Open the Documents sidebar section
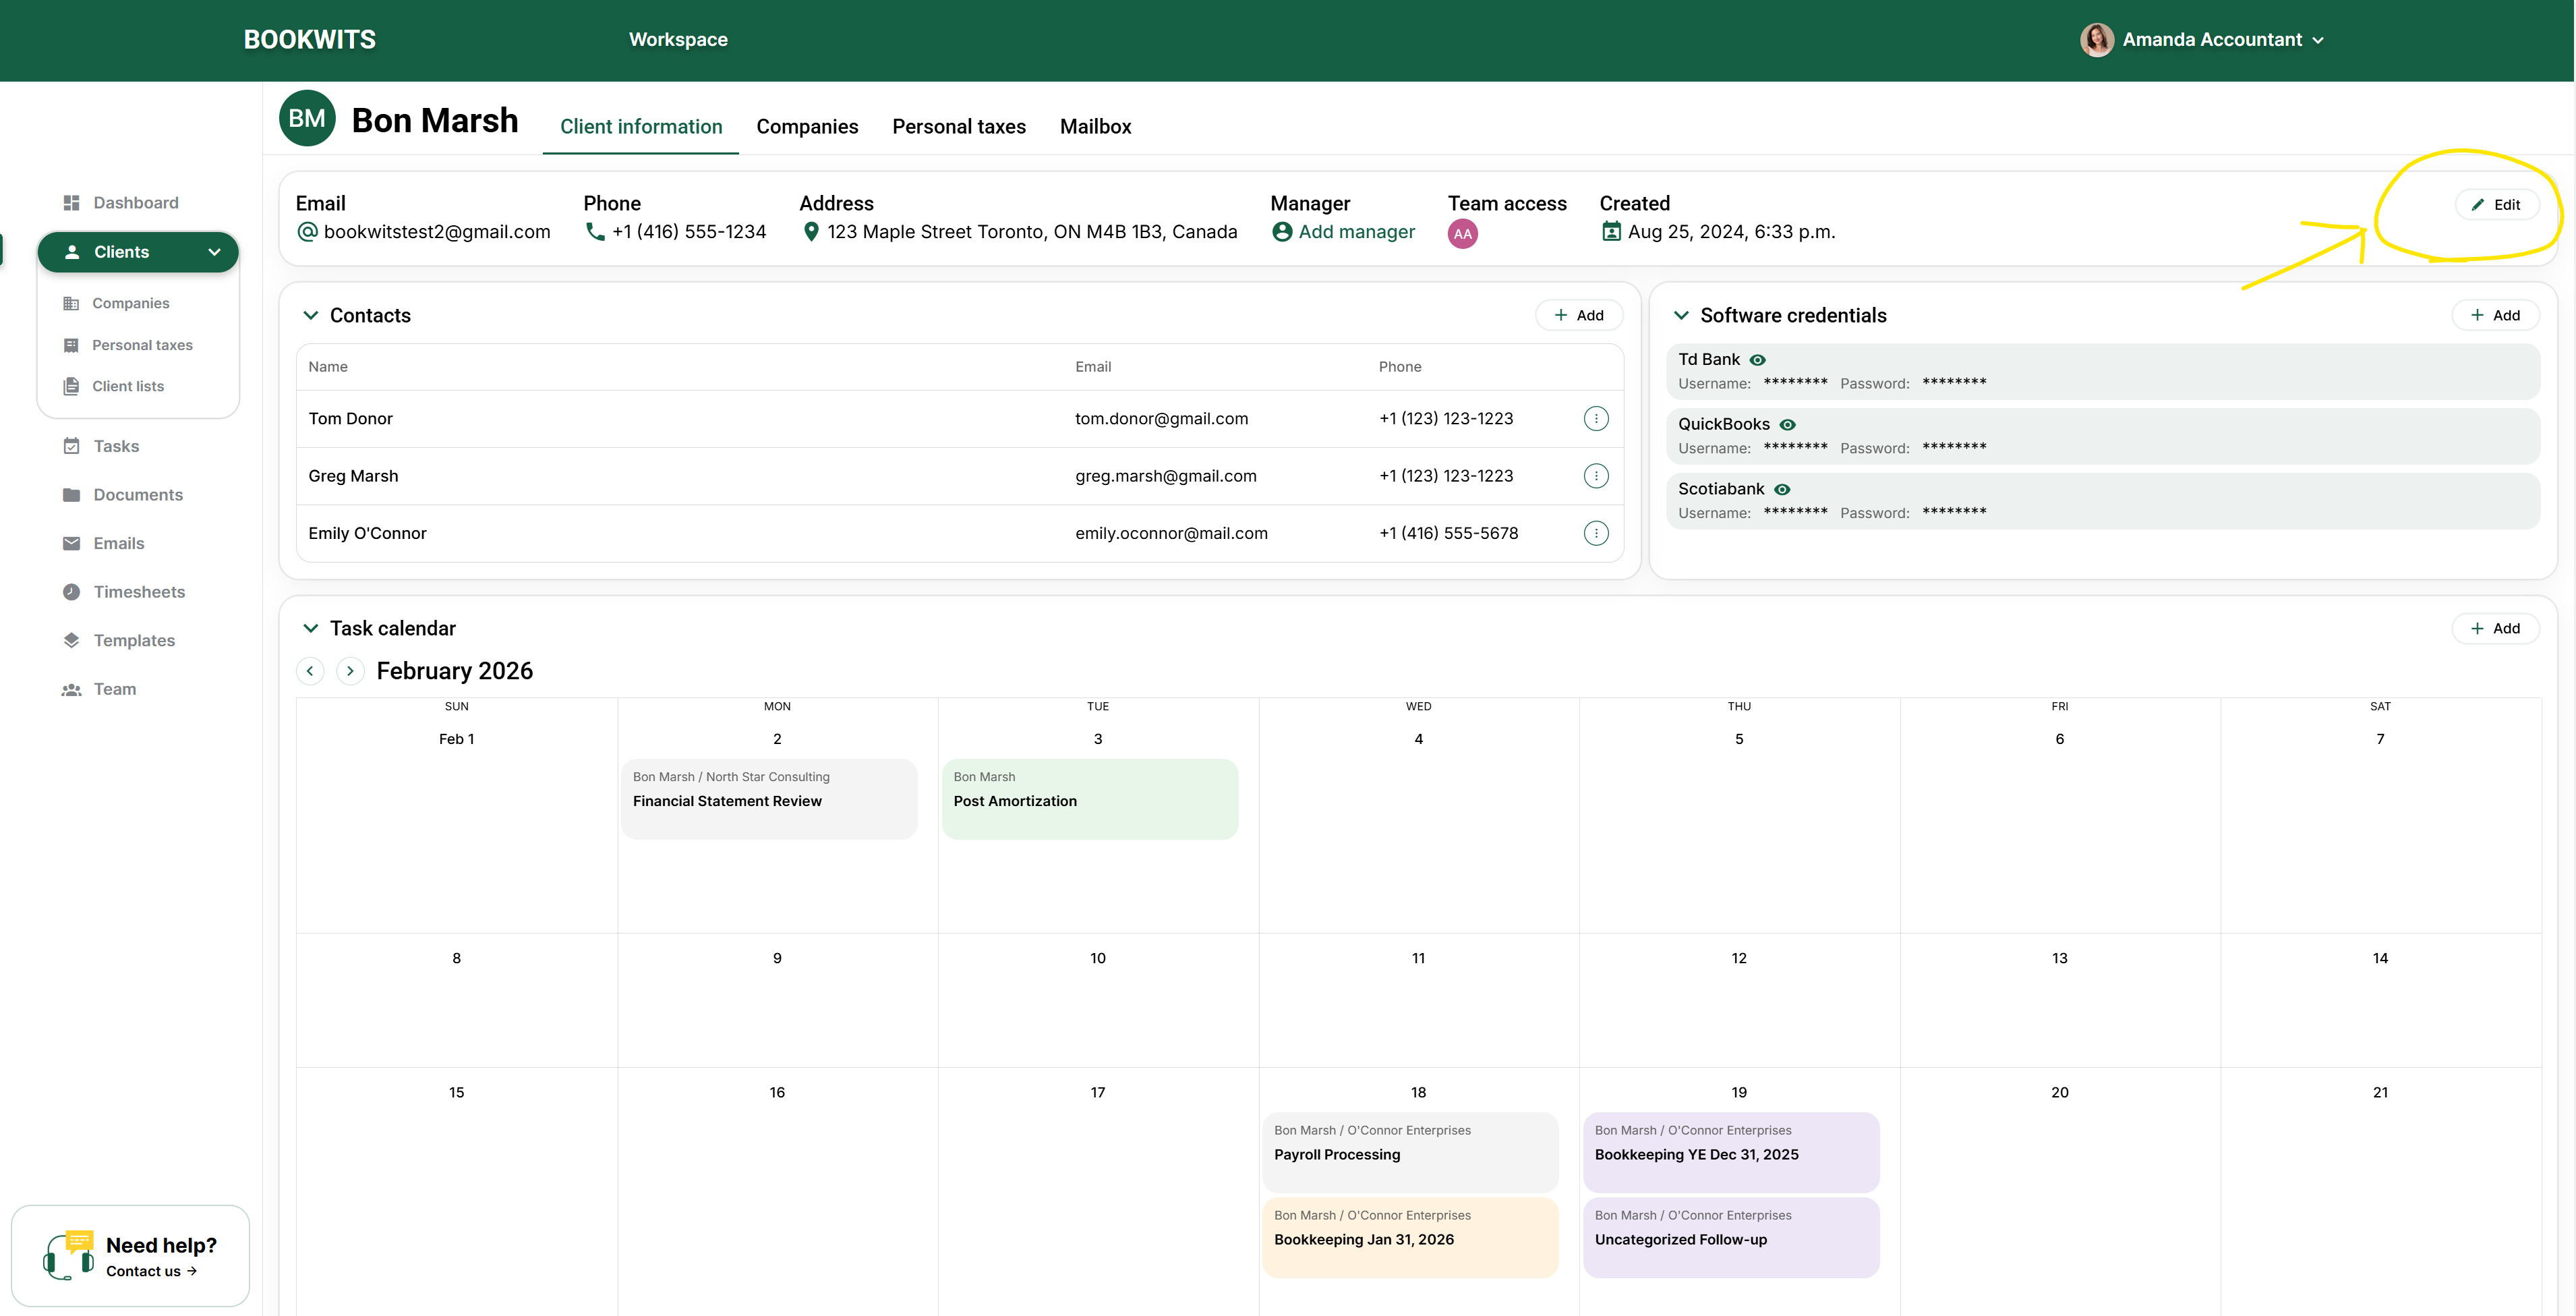Screen dimensions: 2576x1316 [122, 495]
